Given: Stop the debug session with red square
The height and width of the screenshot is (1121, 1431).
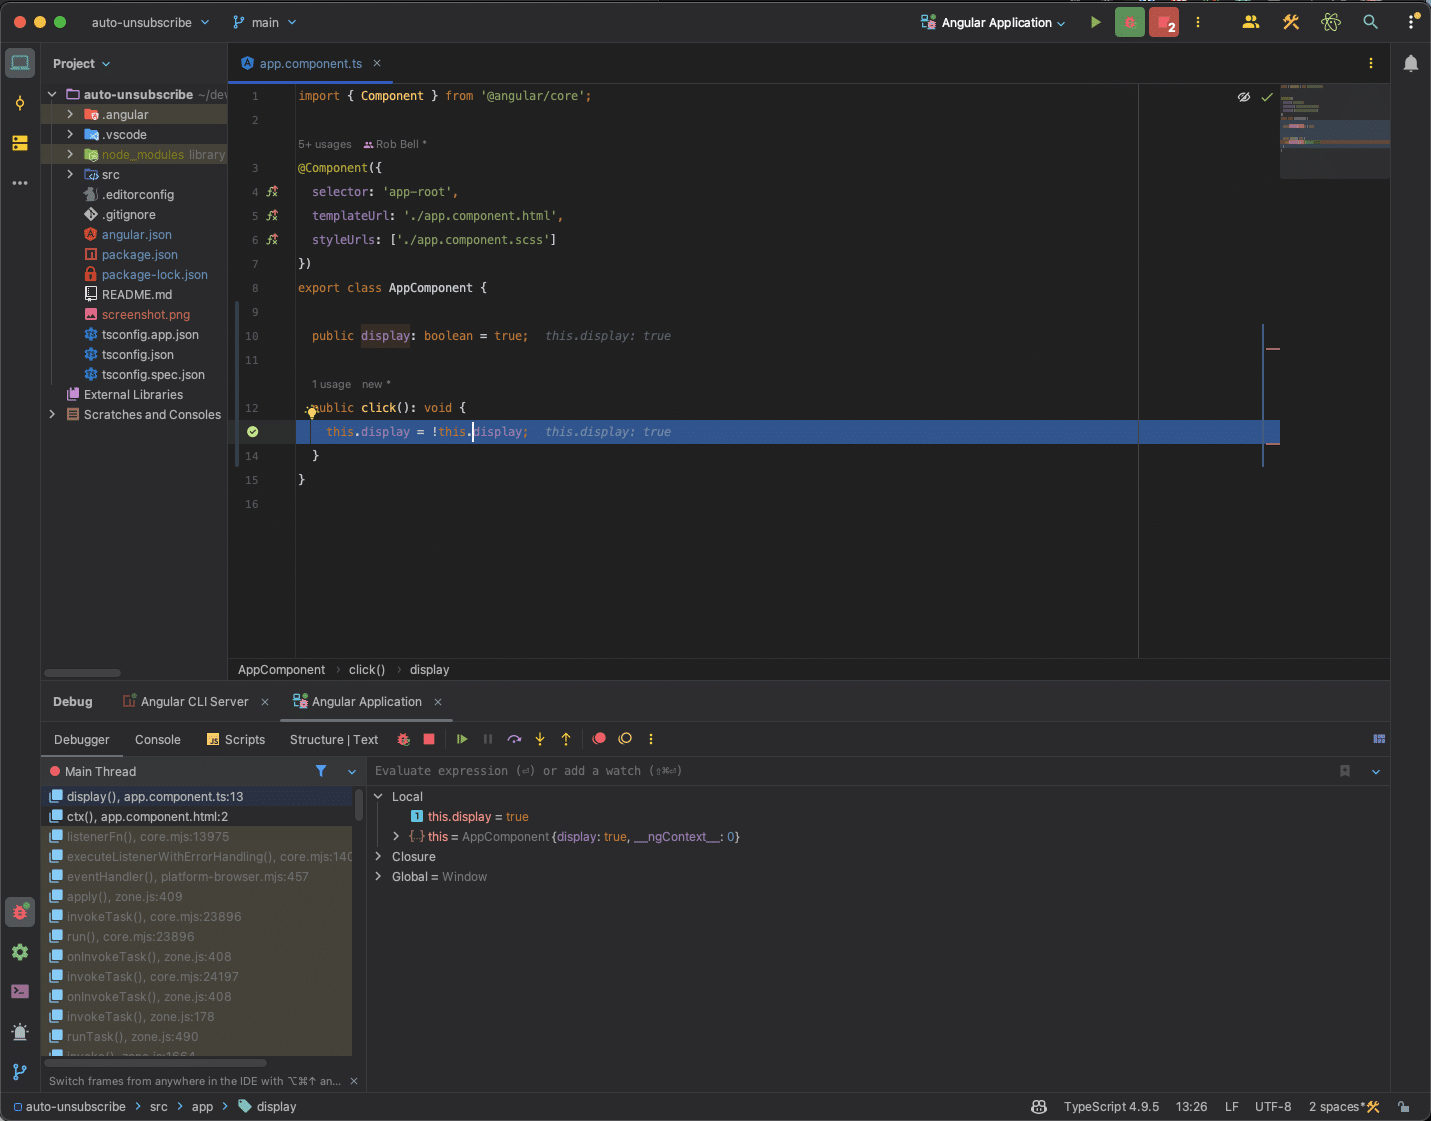Looking at the screenshot, I should pos(429,739).
